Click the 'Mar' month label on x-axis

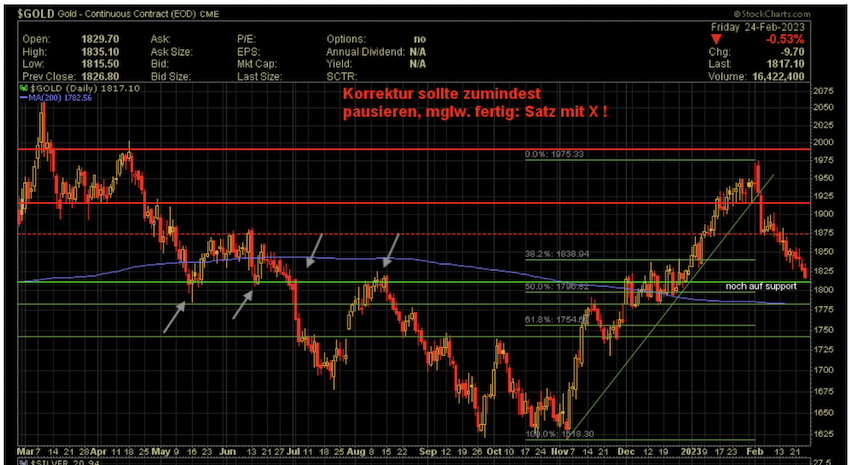tap(24, 451)
